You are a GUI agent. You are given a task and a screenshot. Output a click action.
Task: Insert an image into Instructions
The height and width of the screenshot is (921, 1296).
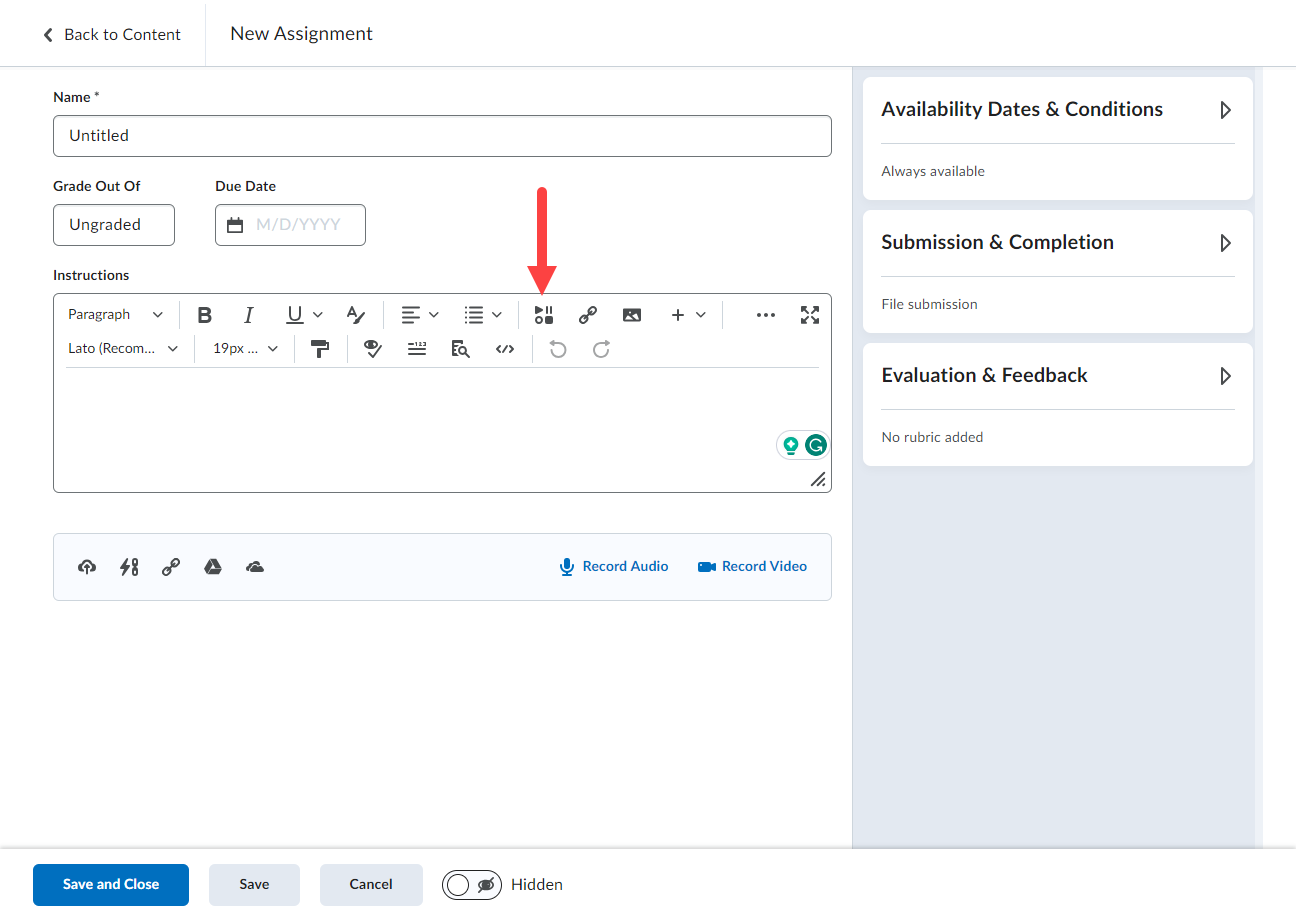[x=632, y=315]
